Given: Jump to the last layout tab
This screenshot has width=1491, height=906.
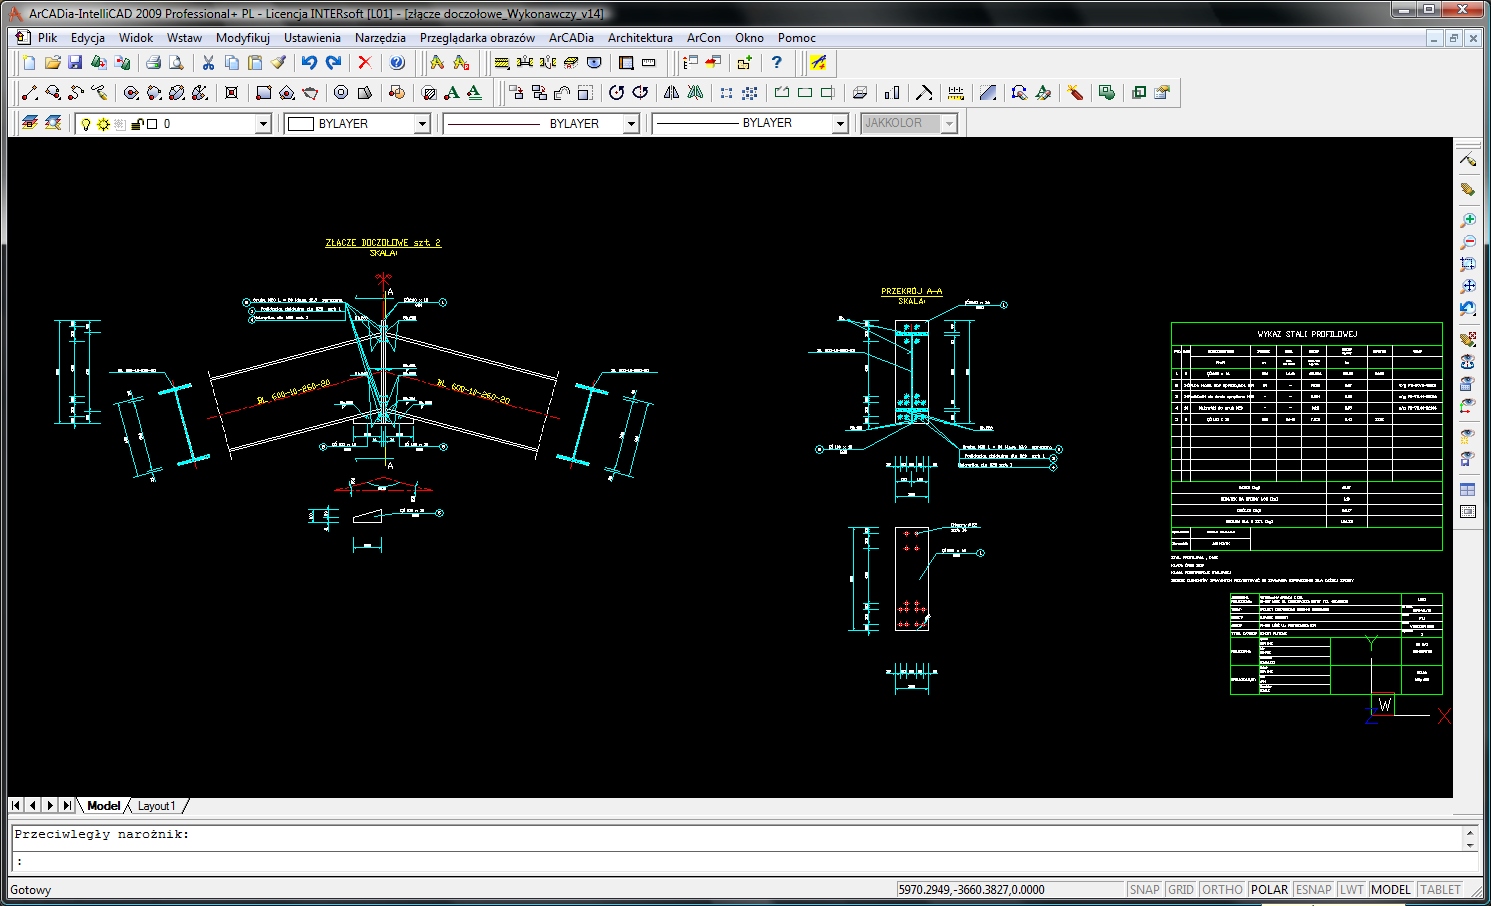Looking at the screenshot, I should [x=67, y=805].
